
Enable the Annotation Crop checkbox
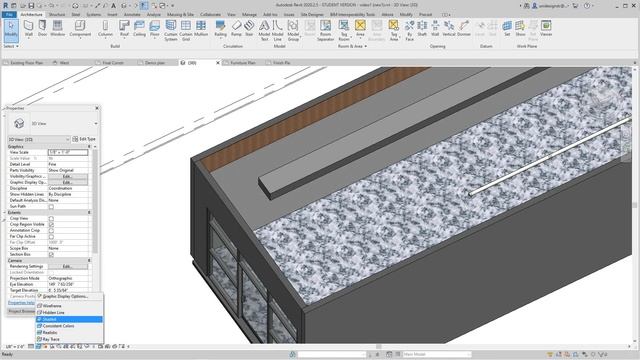point(51,231)
